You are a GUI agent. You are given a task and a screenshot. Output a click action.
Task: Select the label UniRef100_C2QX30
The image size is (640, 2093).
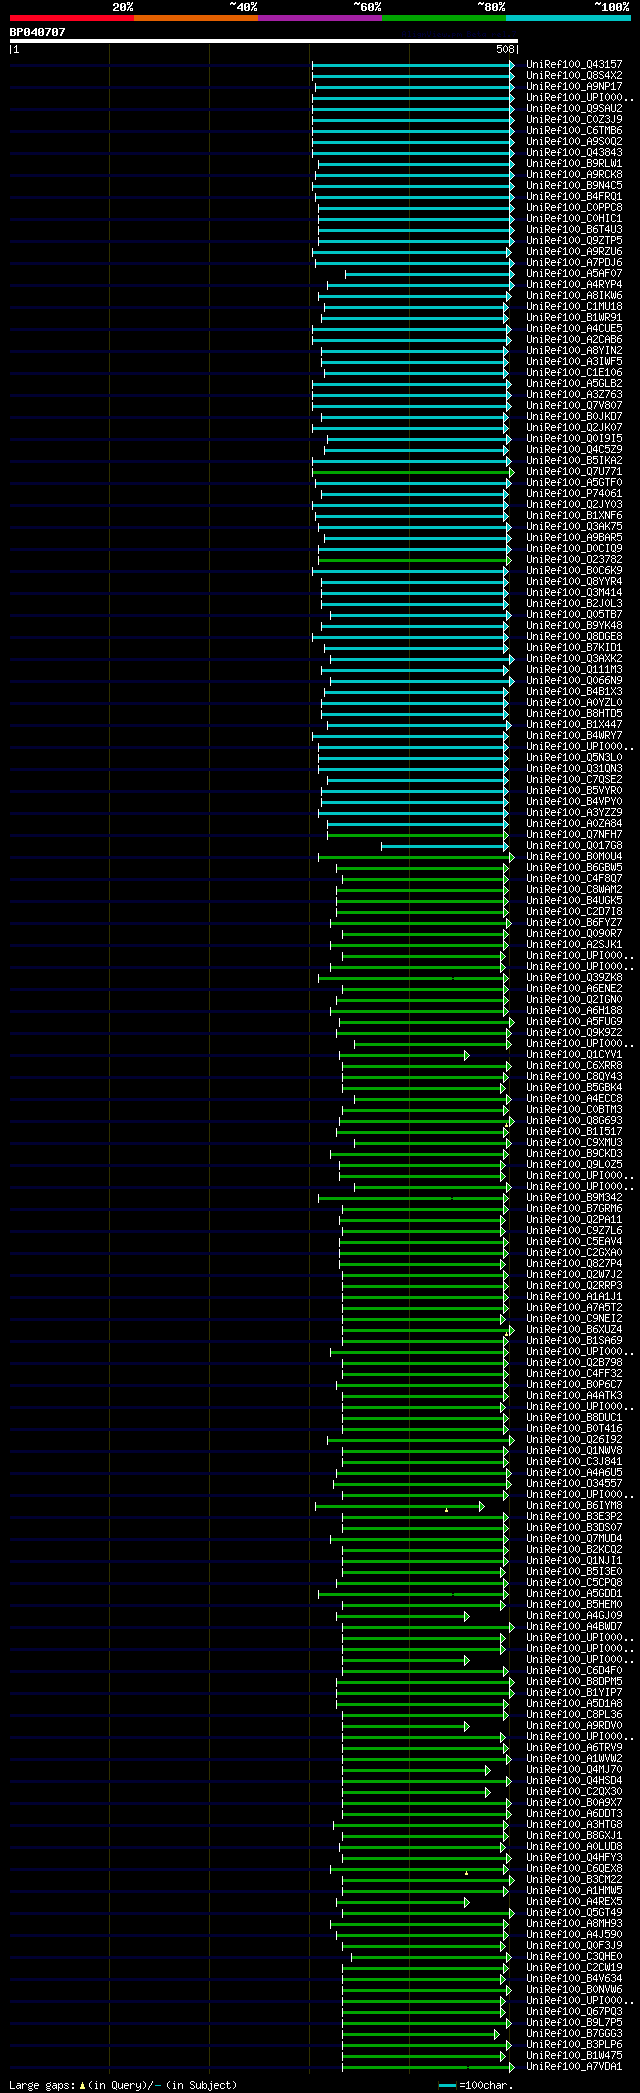[574, 1791]
